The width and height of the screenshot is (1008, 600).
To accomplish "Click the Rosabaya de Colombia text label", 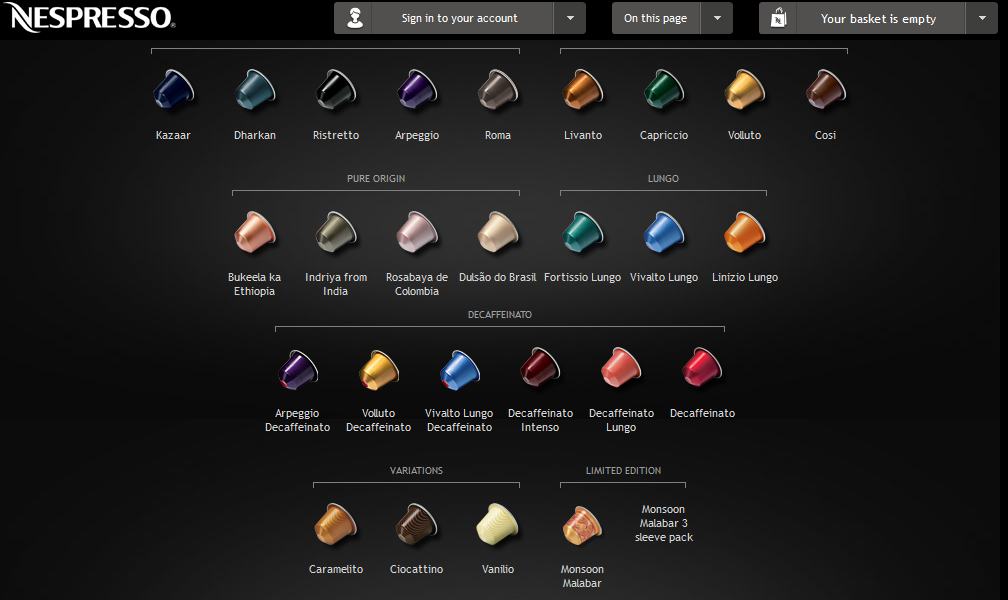I will (416, 284).
